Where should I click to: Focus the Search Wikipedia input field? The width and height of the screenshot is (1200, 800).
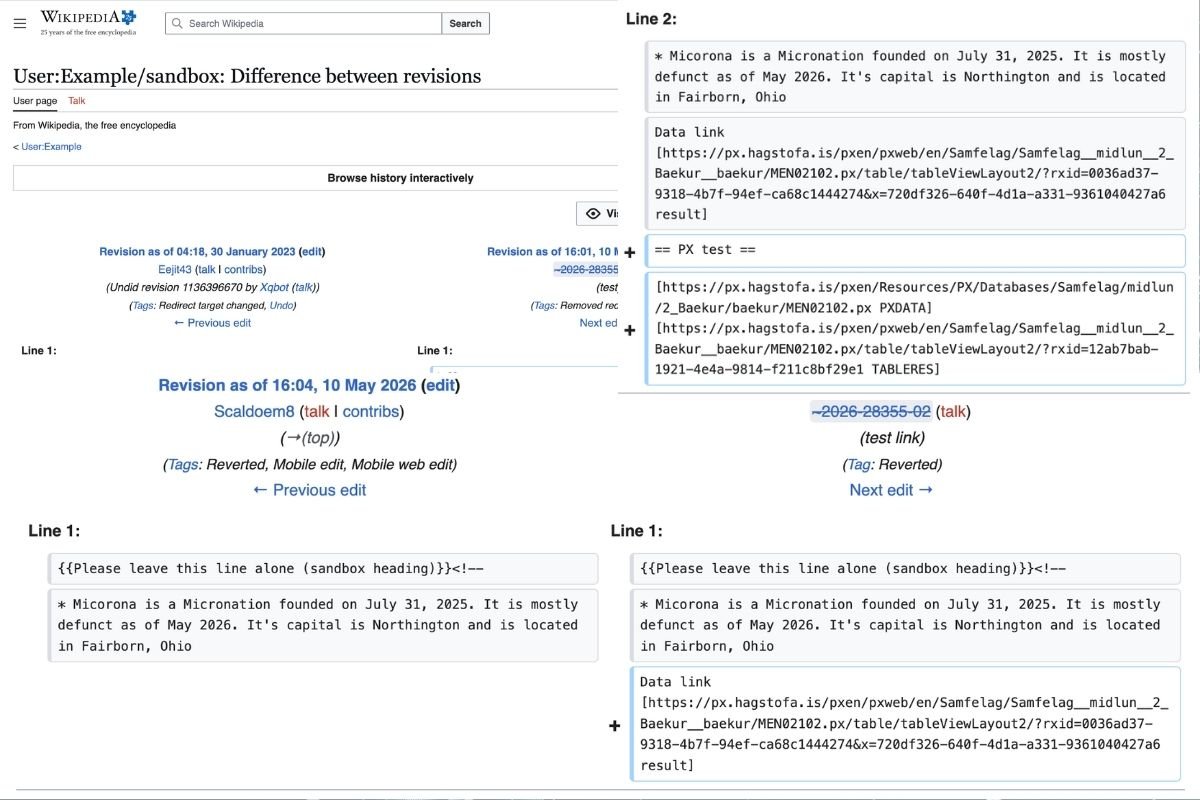303,23
